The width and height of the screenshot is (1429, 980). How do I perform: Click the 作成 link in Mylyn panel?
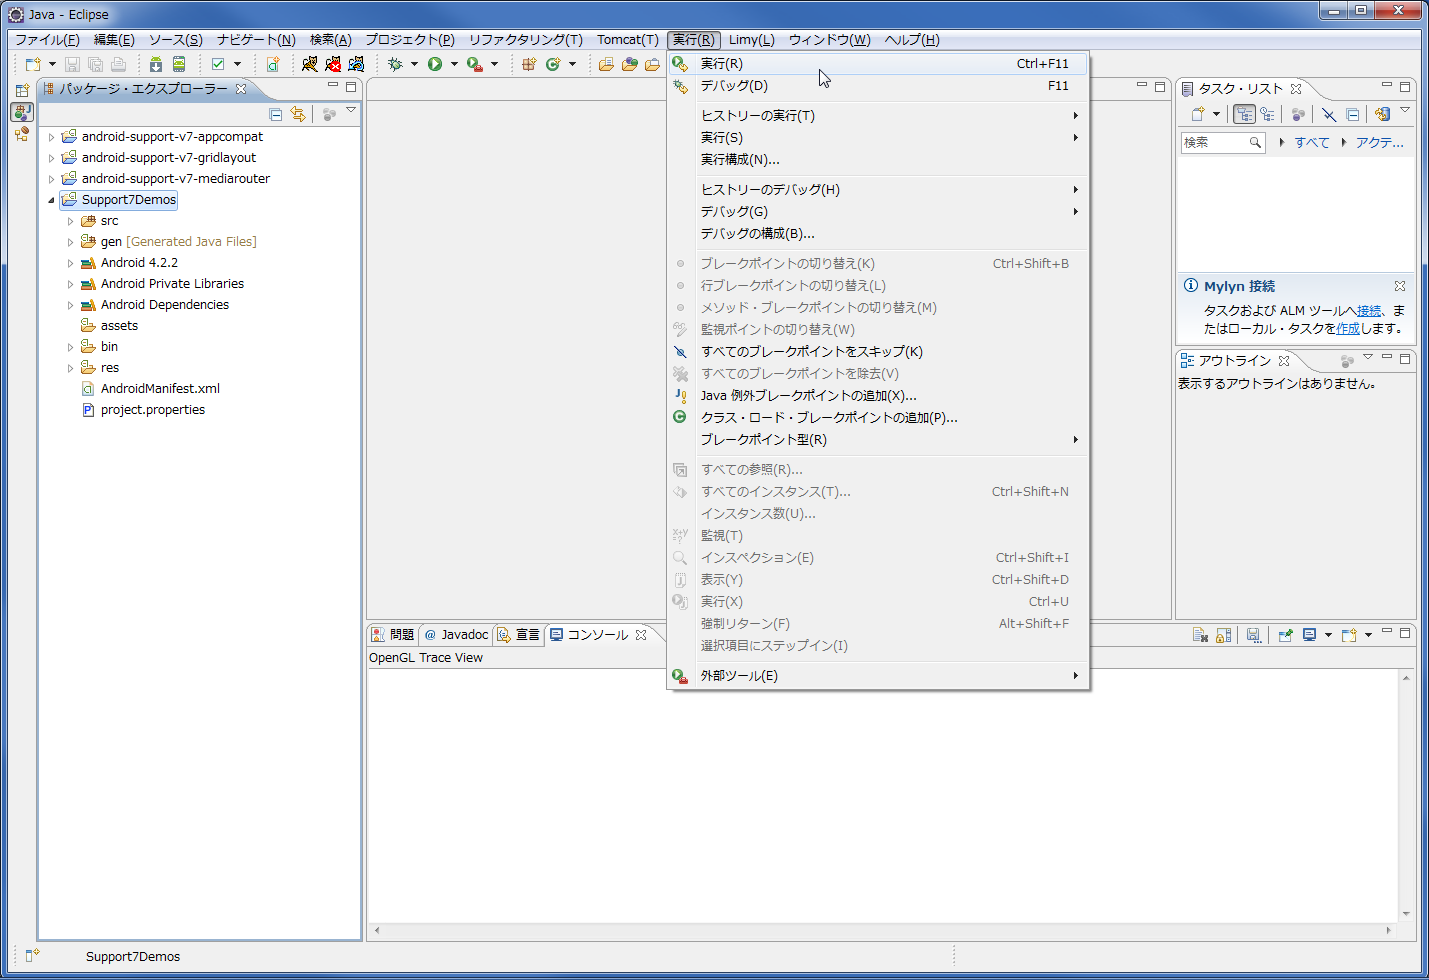tap(1348, 329)
